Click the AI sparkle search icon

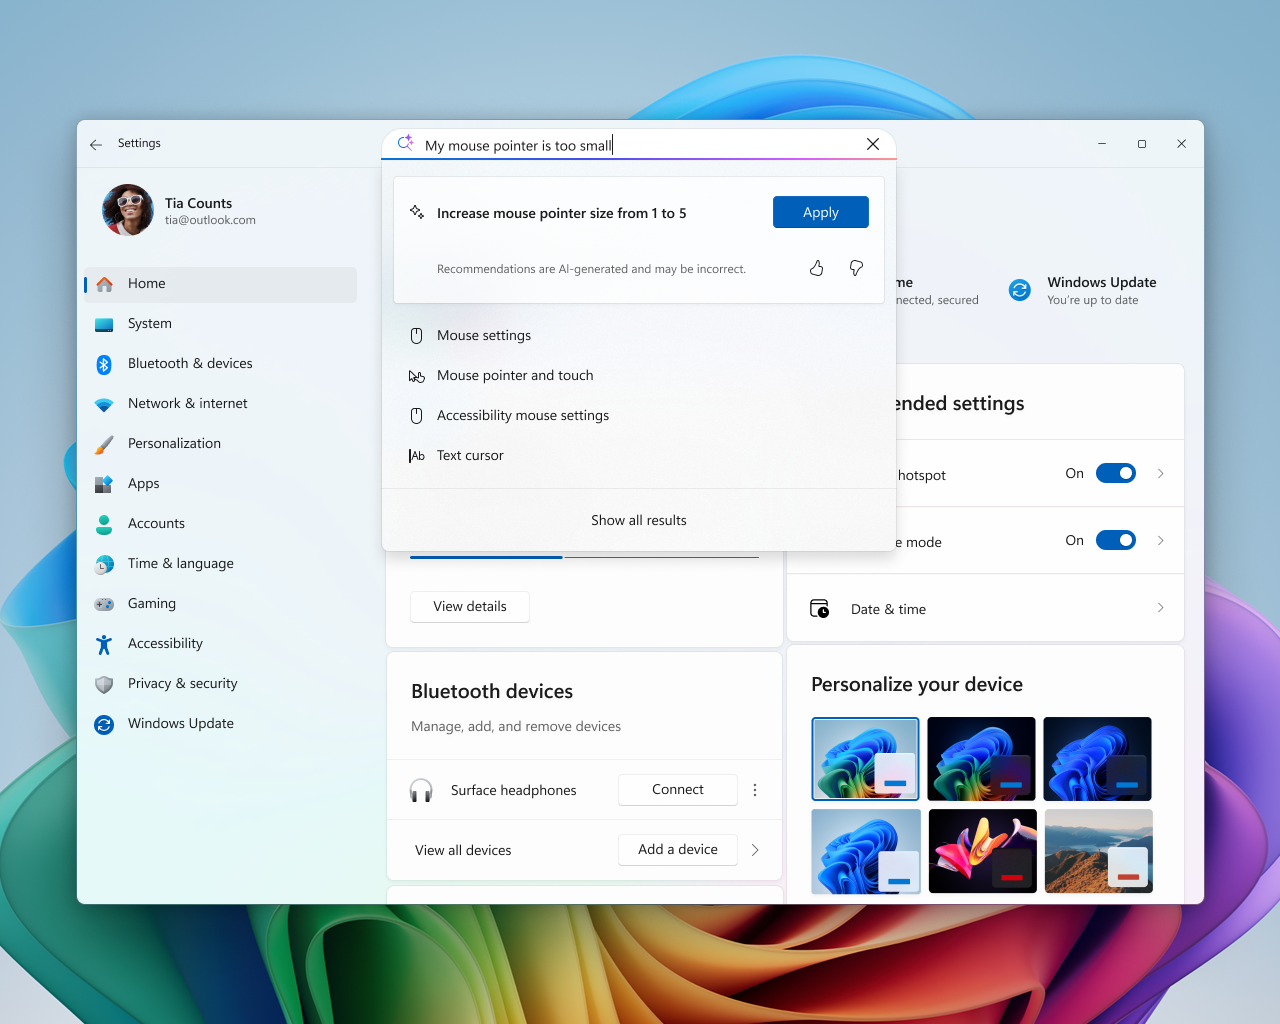(x=406, y=144)
